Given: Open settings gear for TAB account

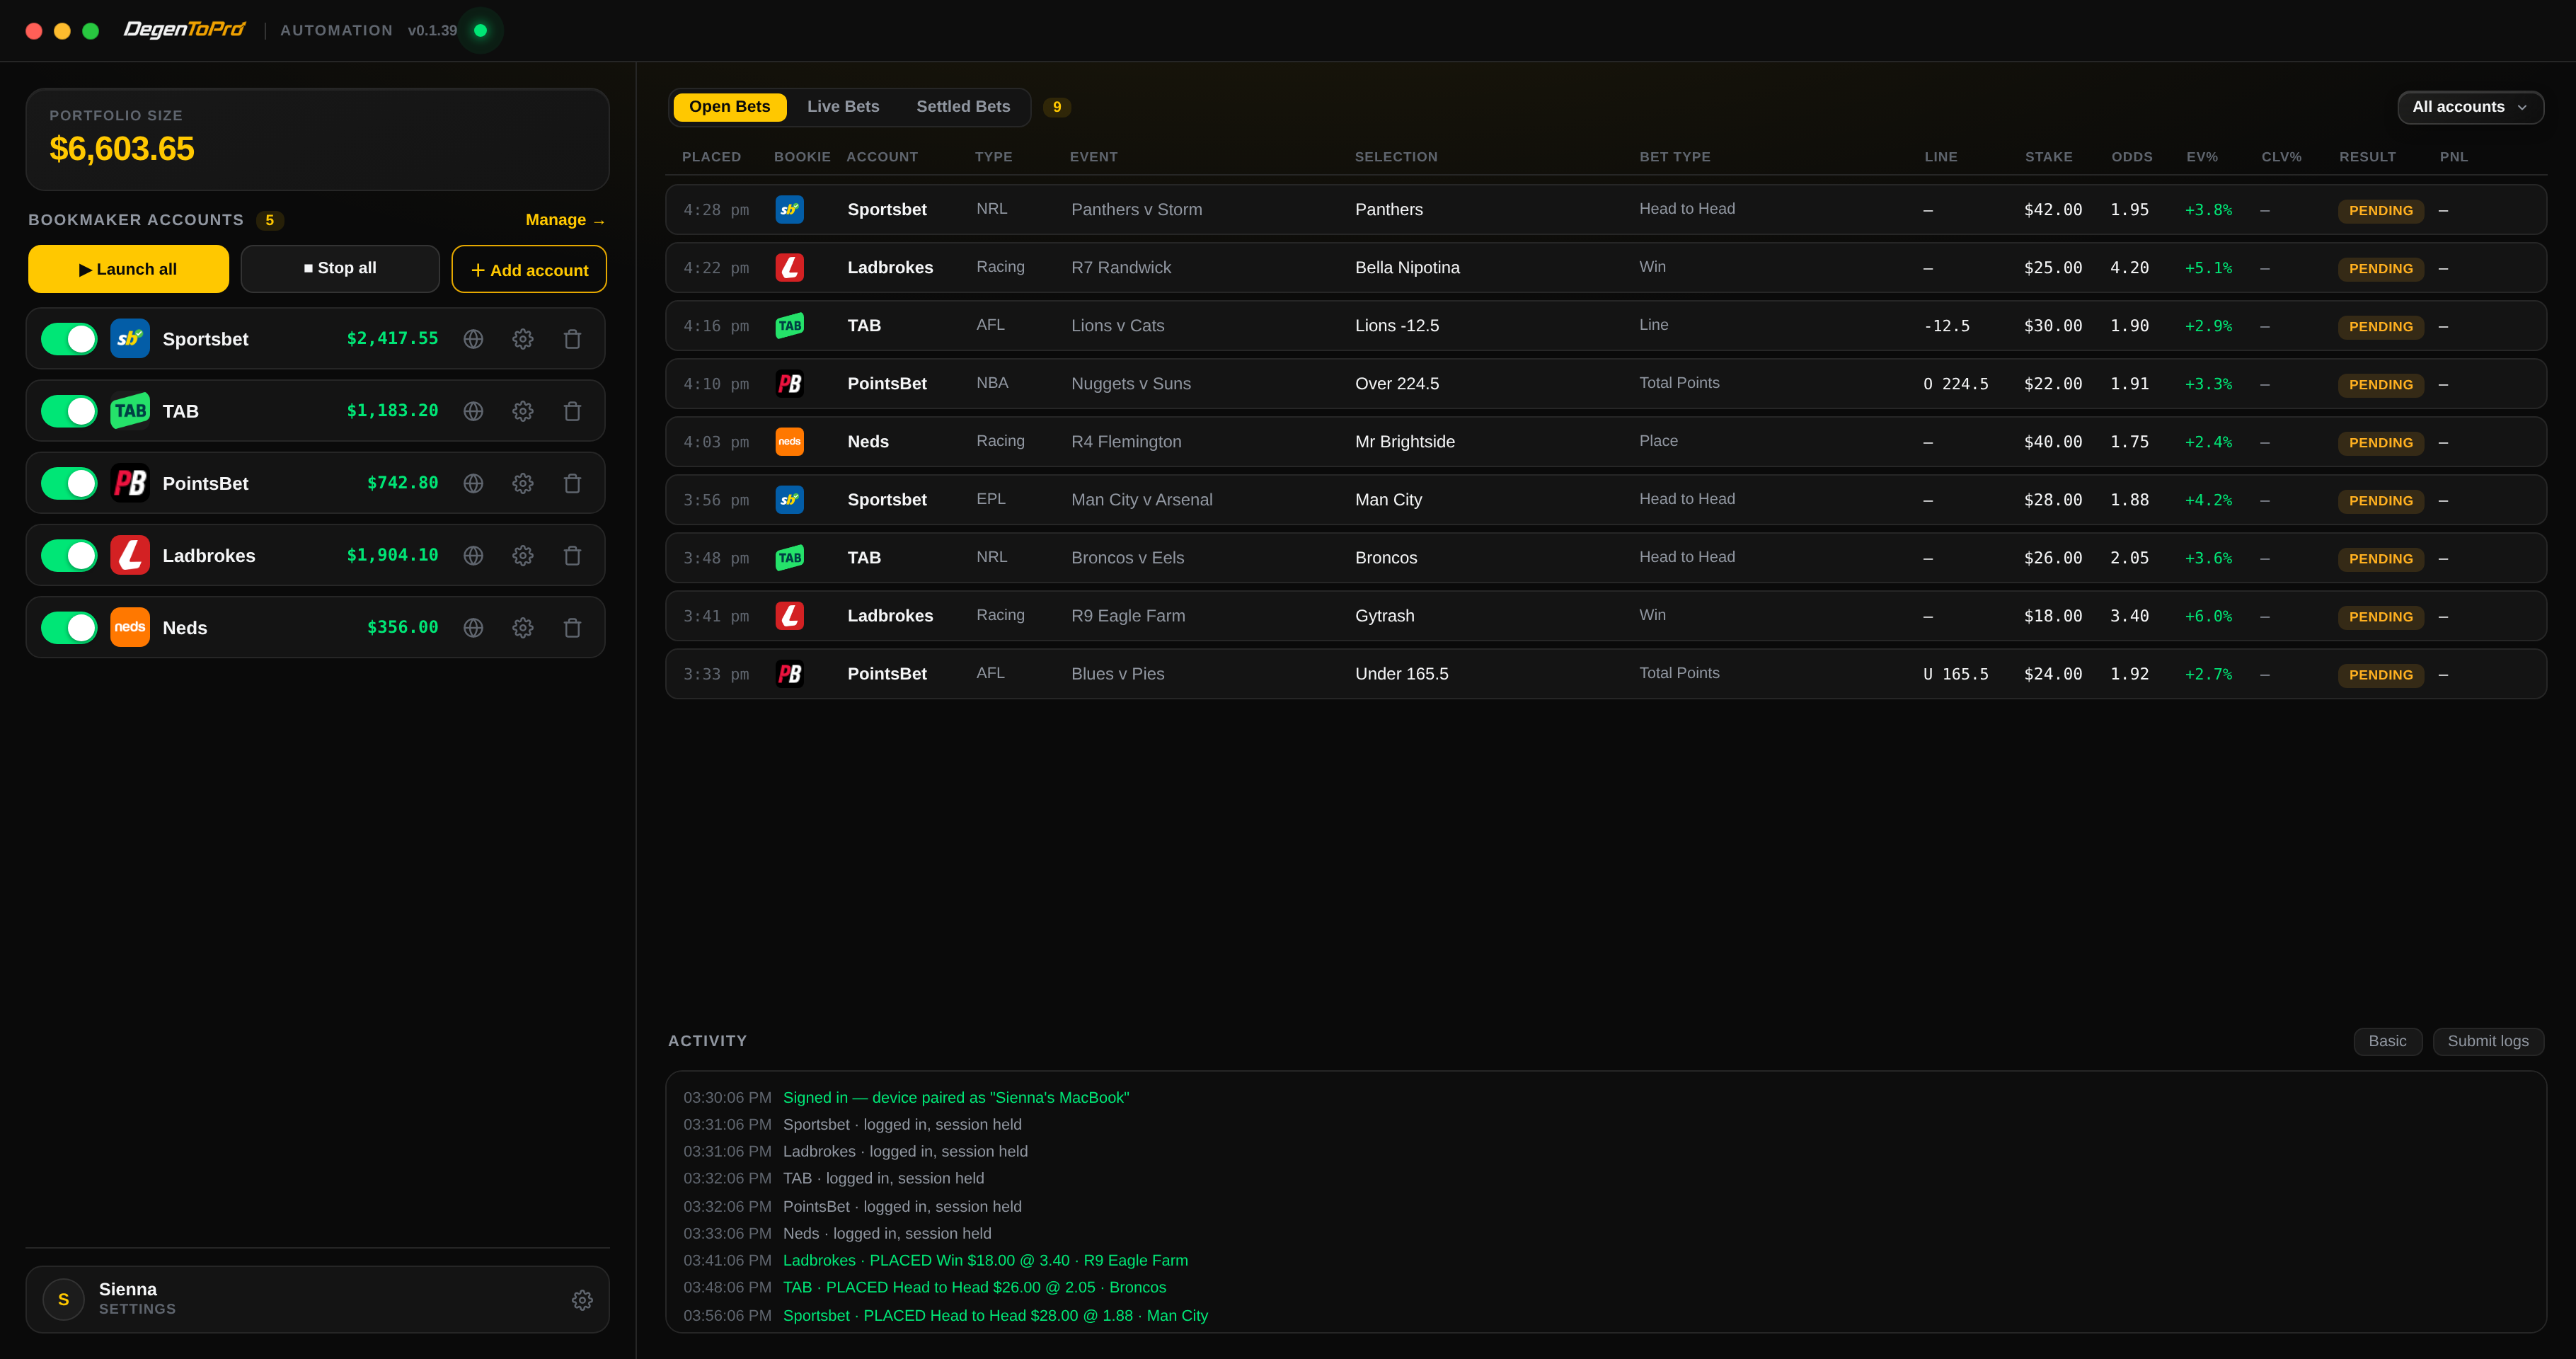Looking at the screenshot, I should point(523,411).
